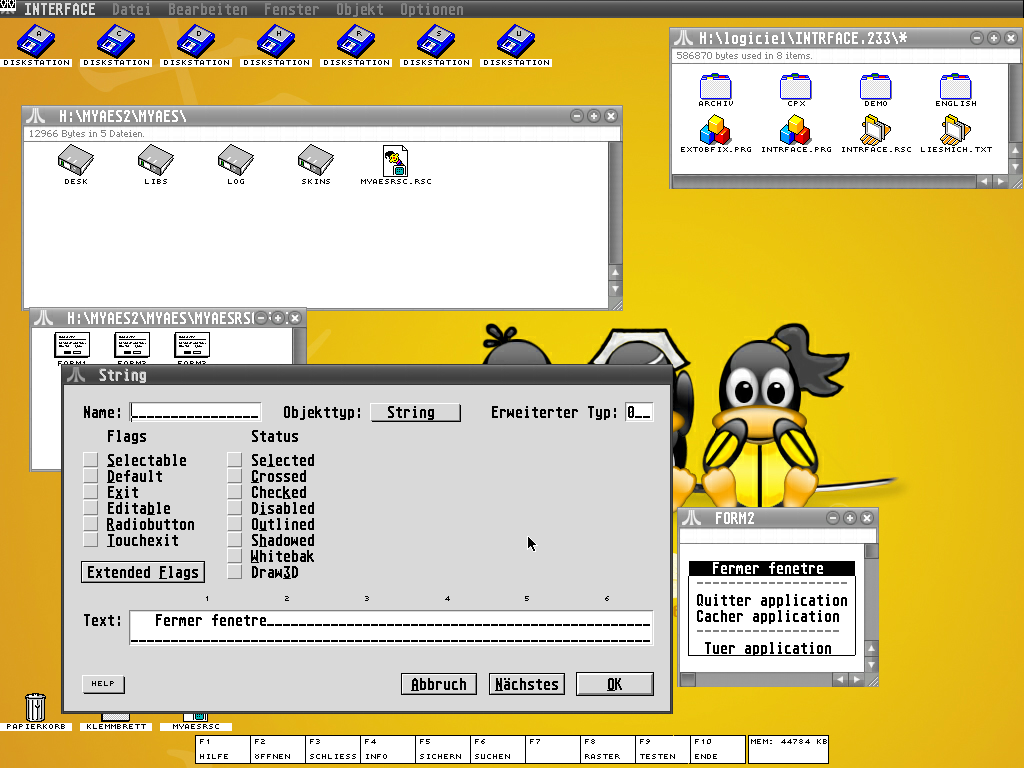
Task: Toggle the Editable flag checkbox
Action: click(x=91, y=508)
